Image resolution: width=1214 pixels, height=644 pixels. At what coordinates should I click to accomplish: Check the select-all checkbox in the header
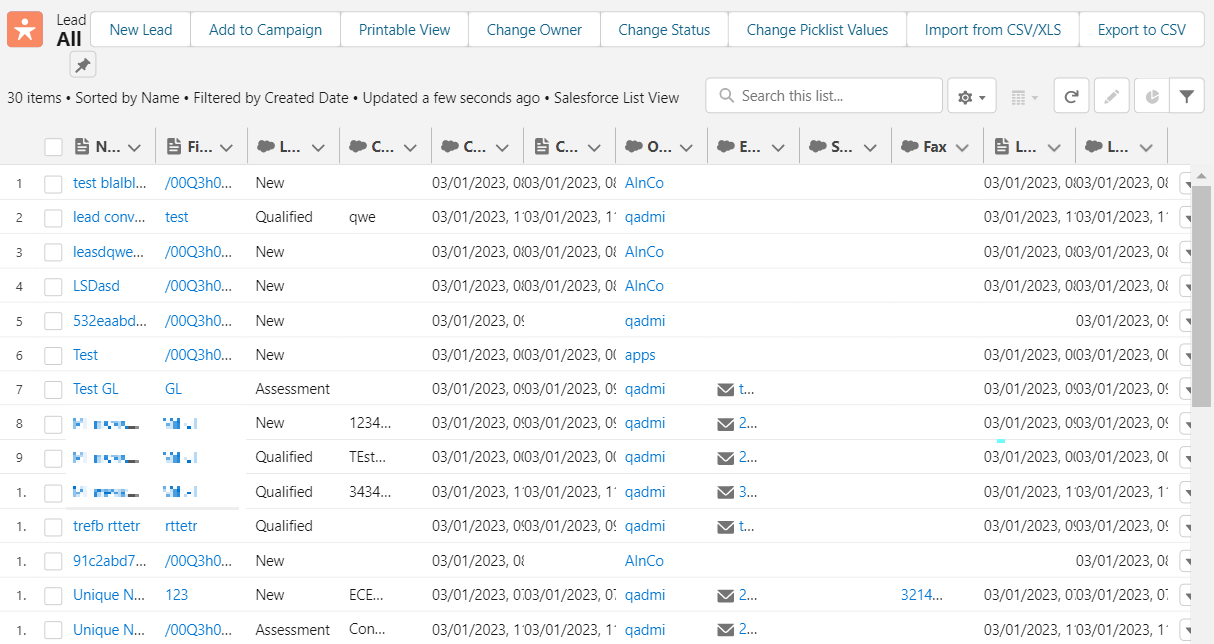click(x=53, y=146)
